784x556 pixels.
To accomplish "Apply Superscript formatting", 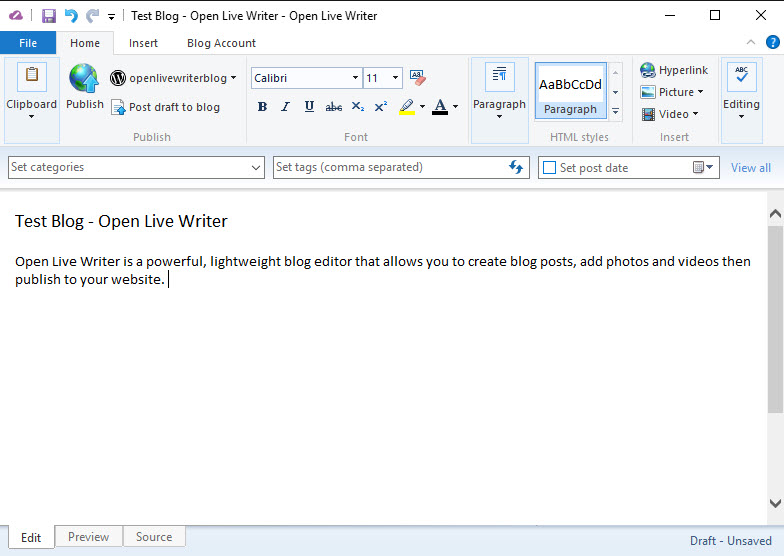I will pos(381,106).
